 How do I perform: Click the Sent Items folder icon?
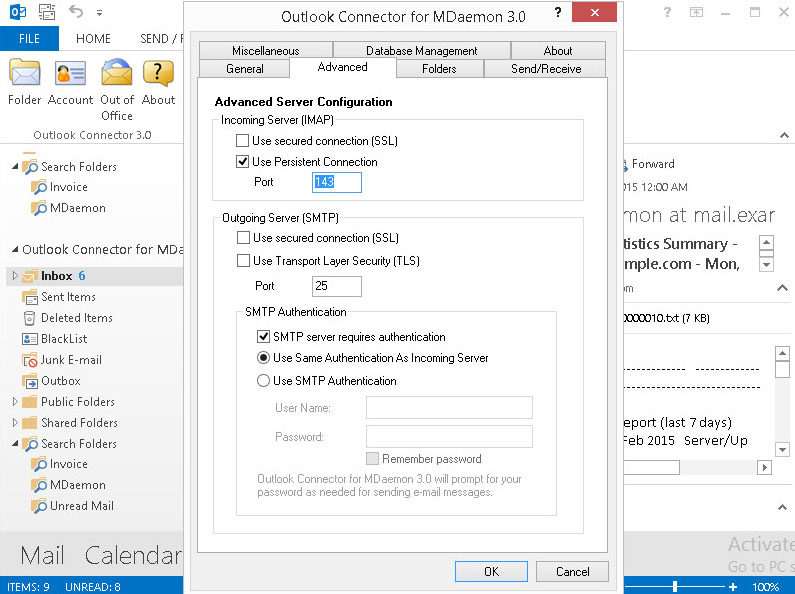[30, 297]
